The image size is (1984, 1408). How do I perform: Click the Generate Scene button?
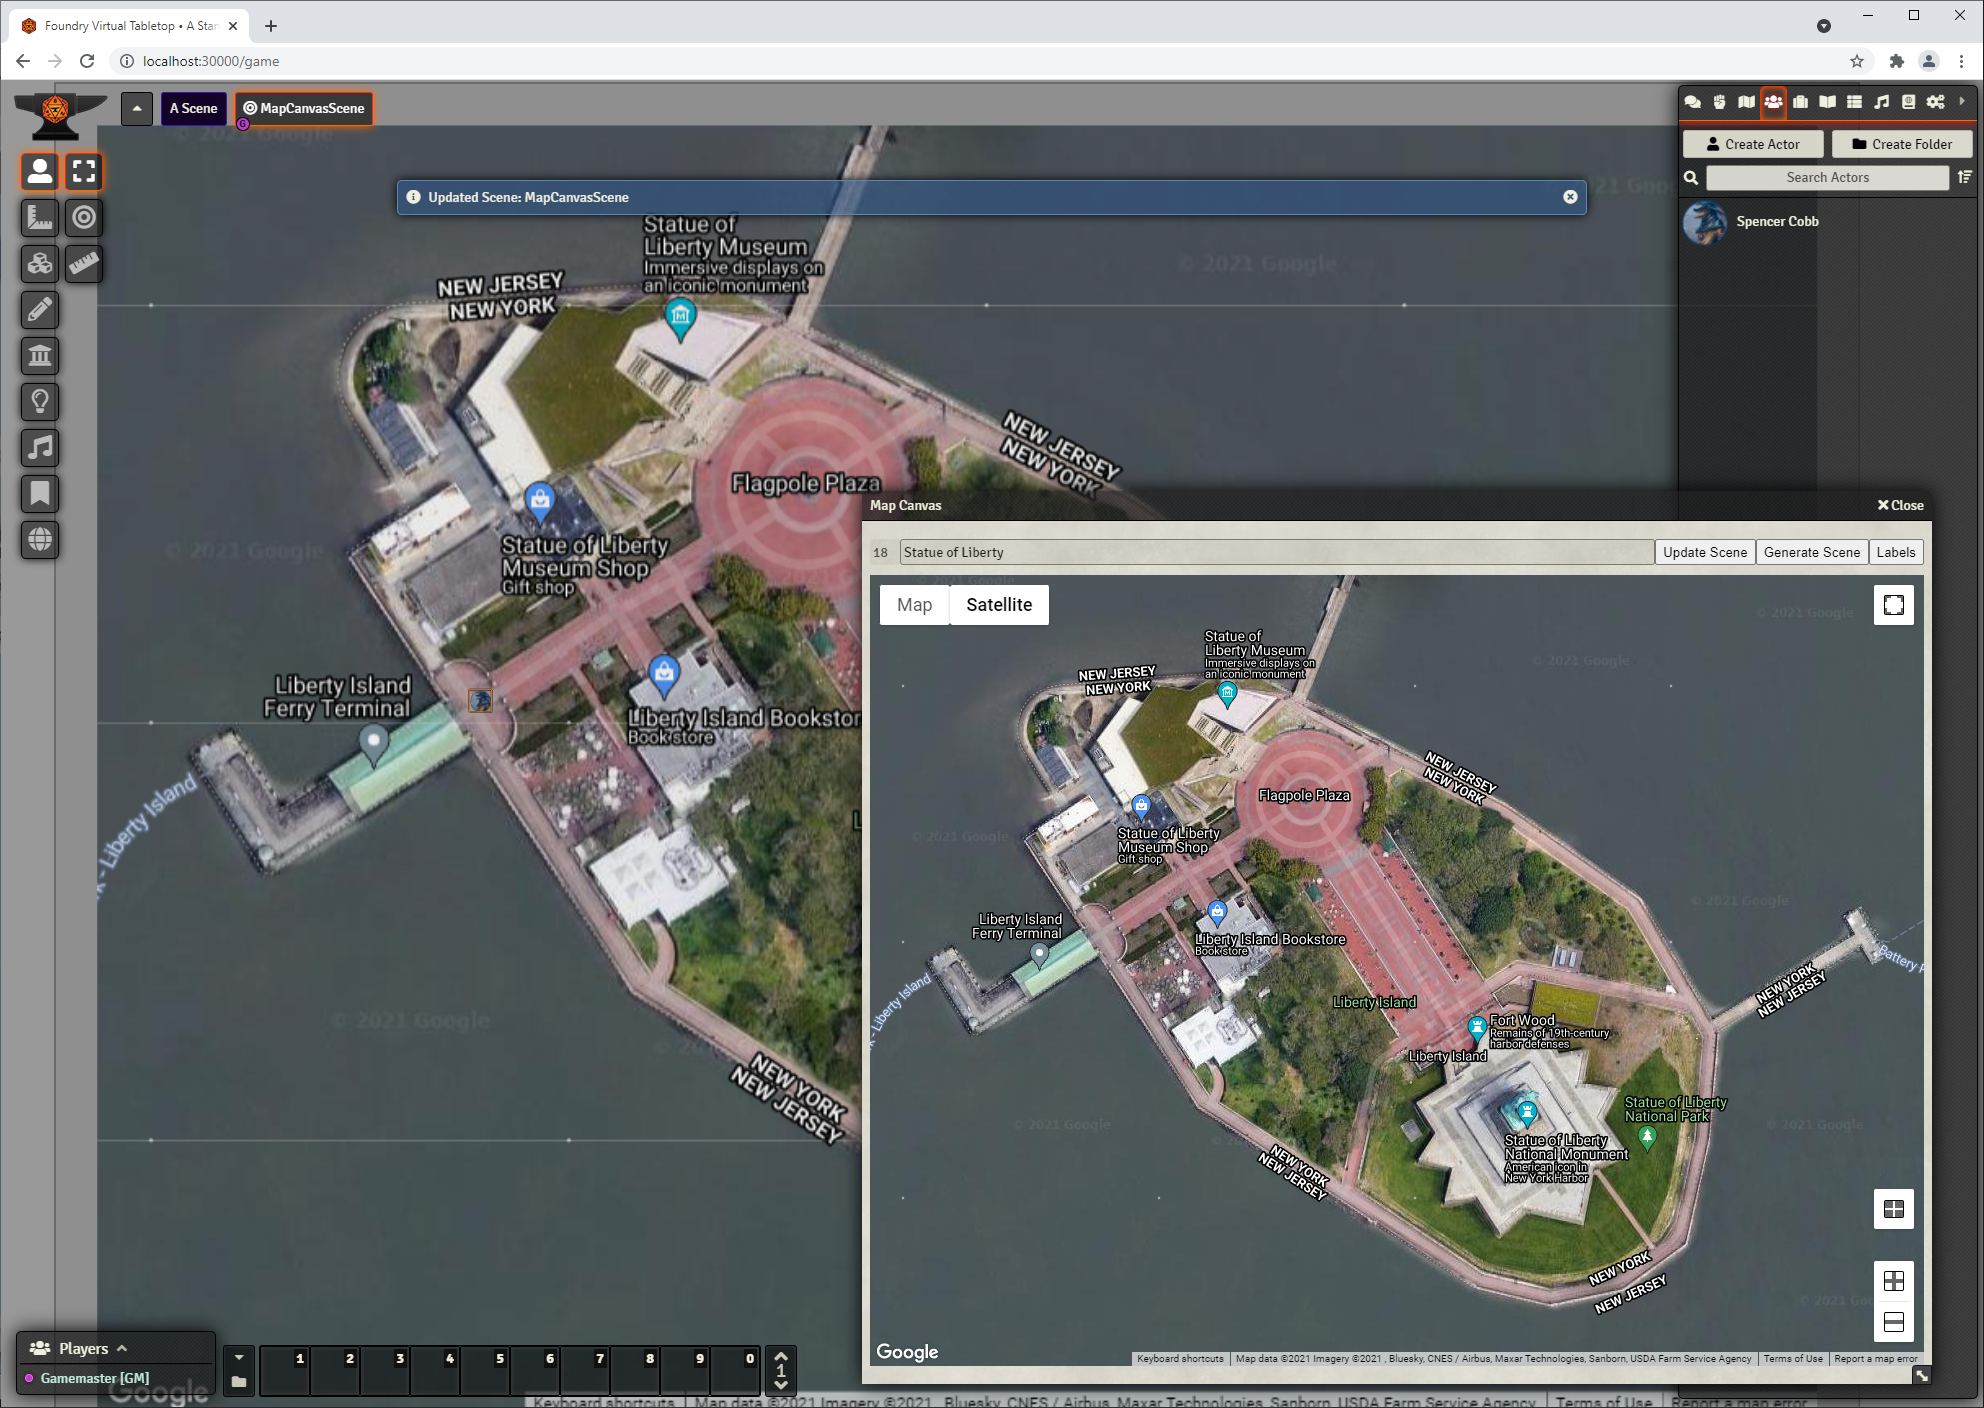click(x=1812, y=551)
